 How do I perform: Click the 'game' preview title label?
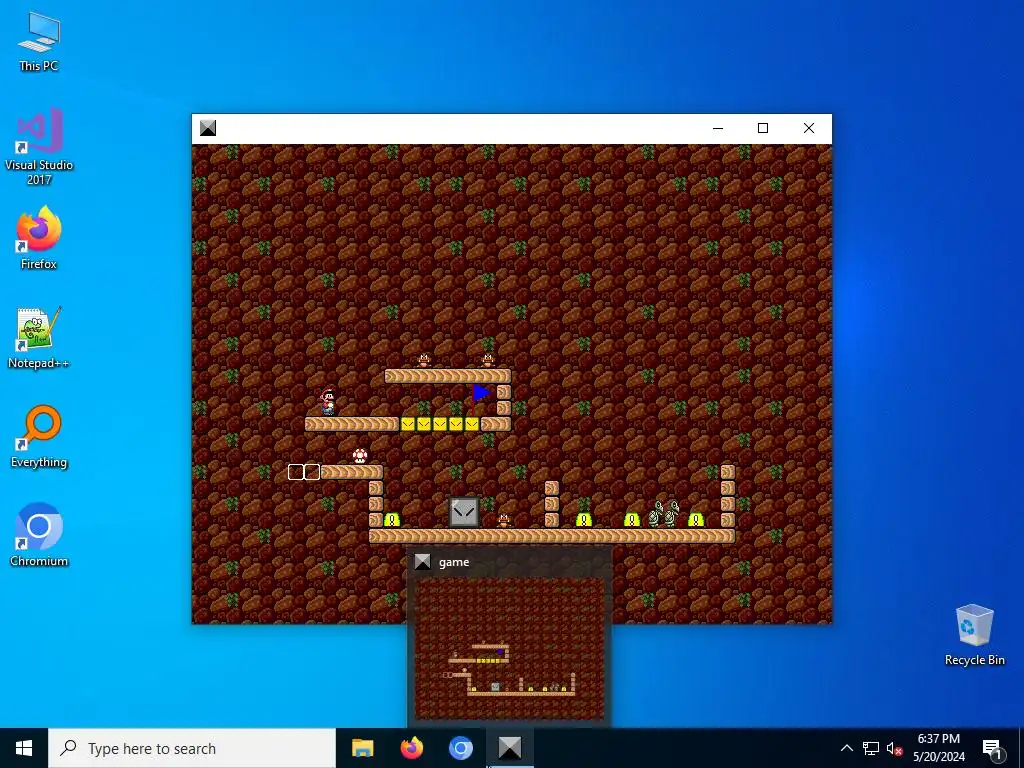[x=454, y=562]
